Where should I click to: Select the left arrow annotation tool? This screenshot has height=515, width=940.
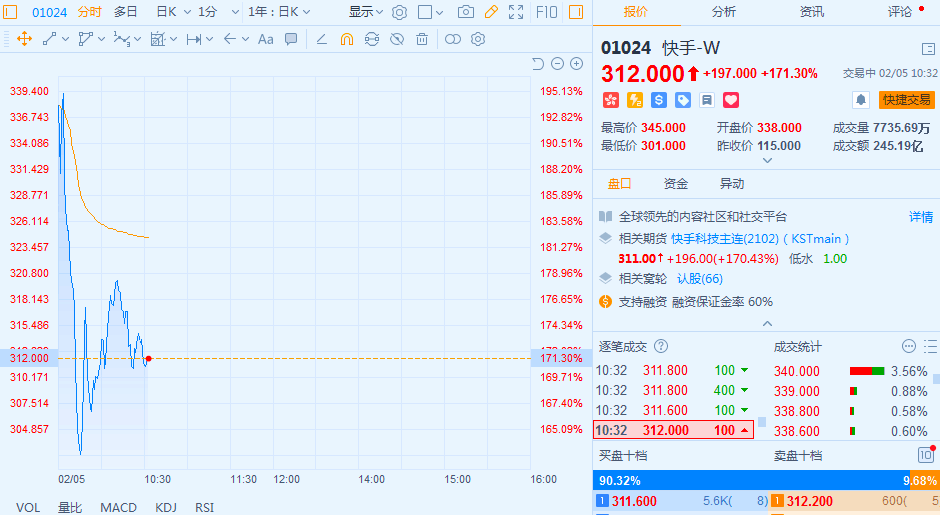230,40
